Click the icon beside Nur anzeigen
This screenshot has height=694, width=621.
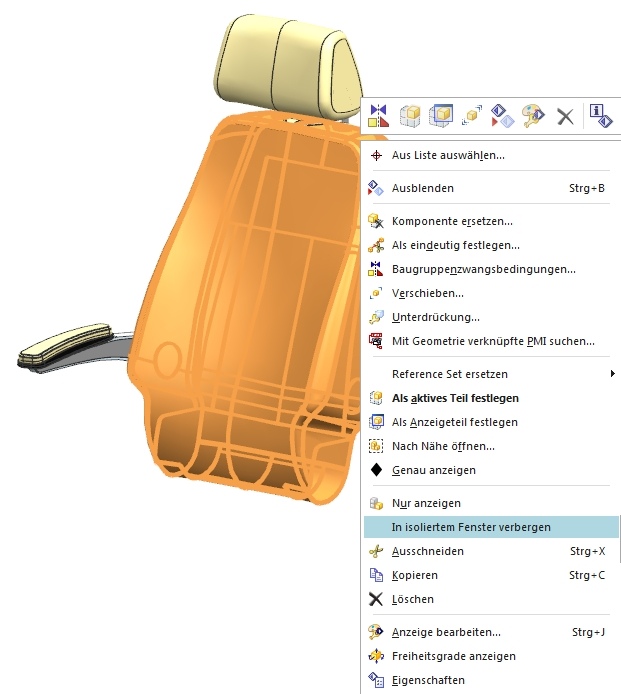(376, 503)
